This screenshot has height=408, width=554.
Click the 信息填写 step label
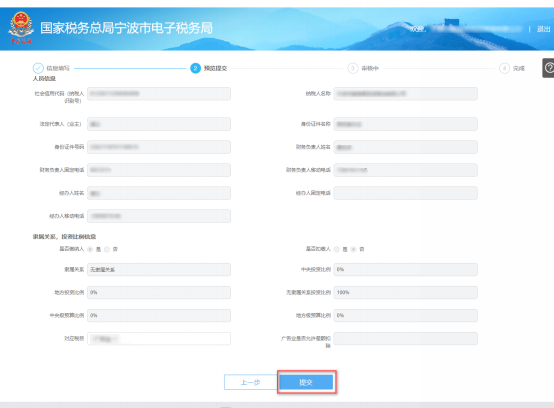pyautogui.click(x=58, y=68)
